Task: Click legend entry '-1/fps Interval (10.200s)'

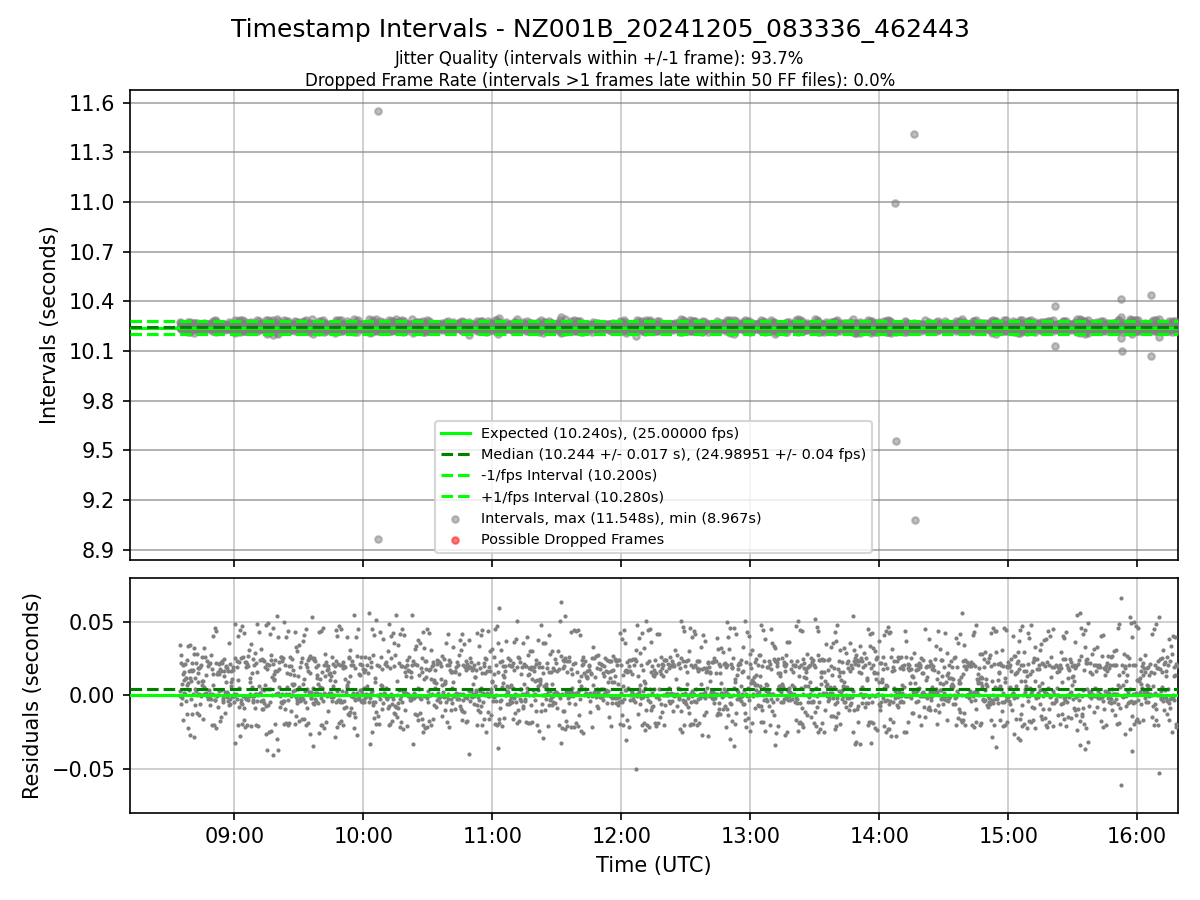Action: coord(569,475)
